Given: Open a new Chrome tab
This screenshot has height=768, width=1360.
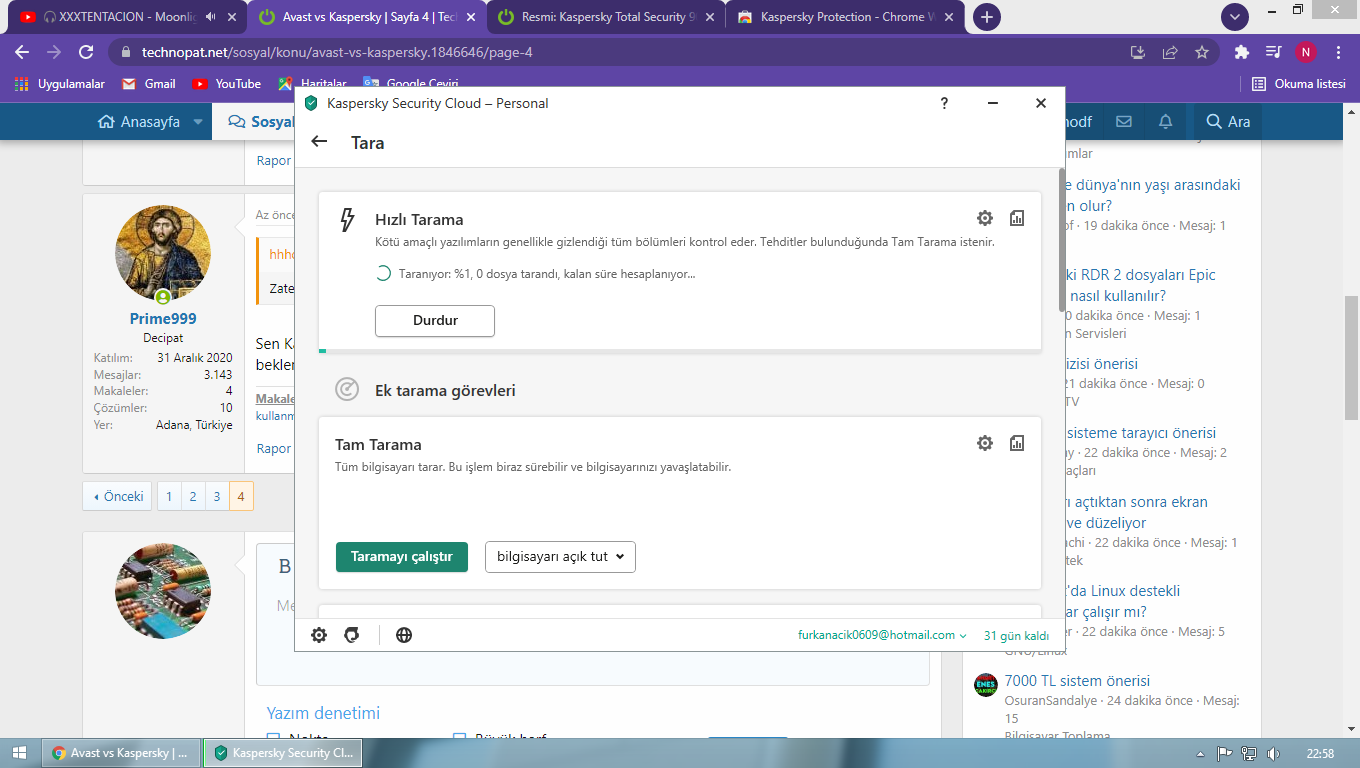Looking at the screenshot, I should (x=987, y=17).
